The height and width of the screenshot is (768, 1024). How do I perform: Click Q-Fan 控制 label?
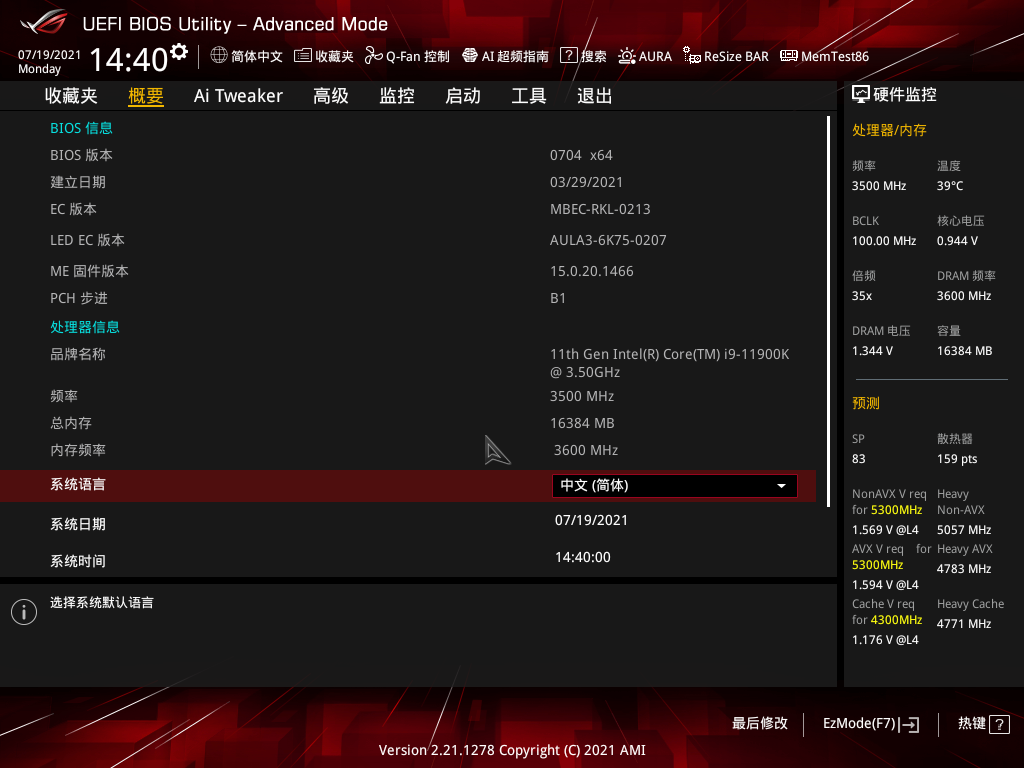417,57
